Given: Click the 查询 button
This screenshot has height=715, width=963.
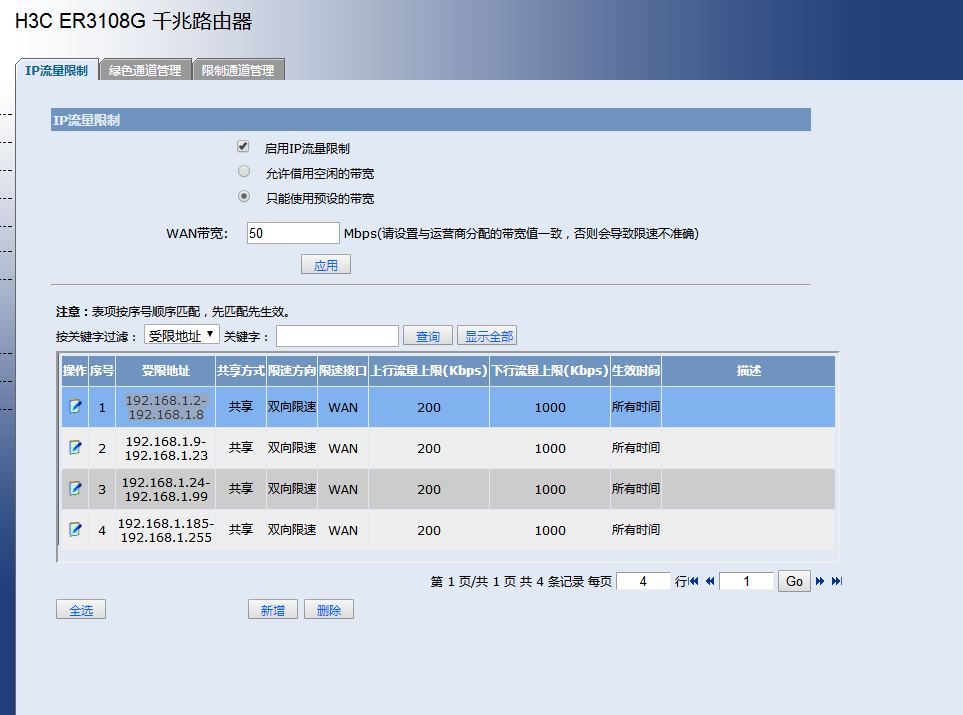Looking at the screenshot, I should click(427, 336).
